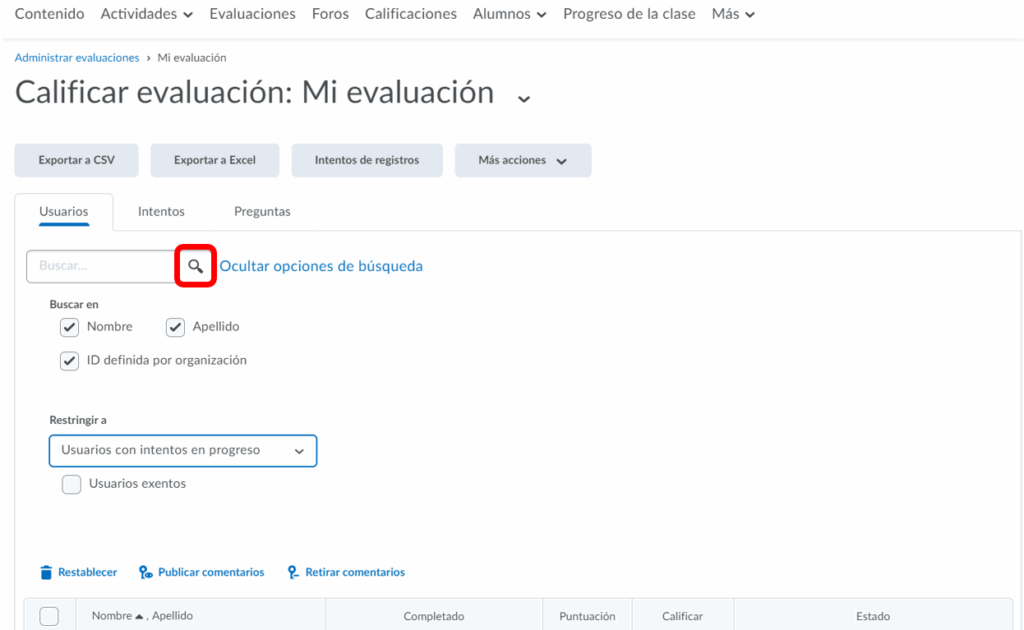1024x630 pixels.
Task: Click the Publicar comentarios icon
Action: (146, 573)
